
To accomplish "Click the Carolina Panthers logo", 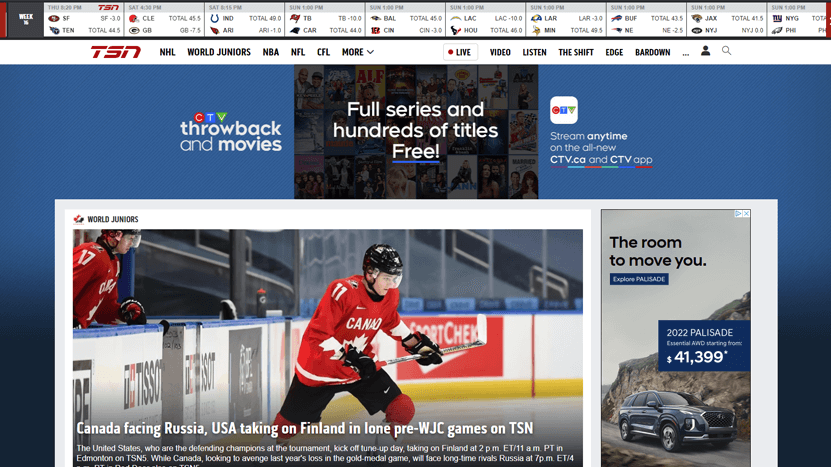I will tap(295, 31).
